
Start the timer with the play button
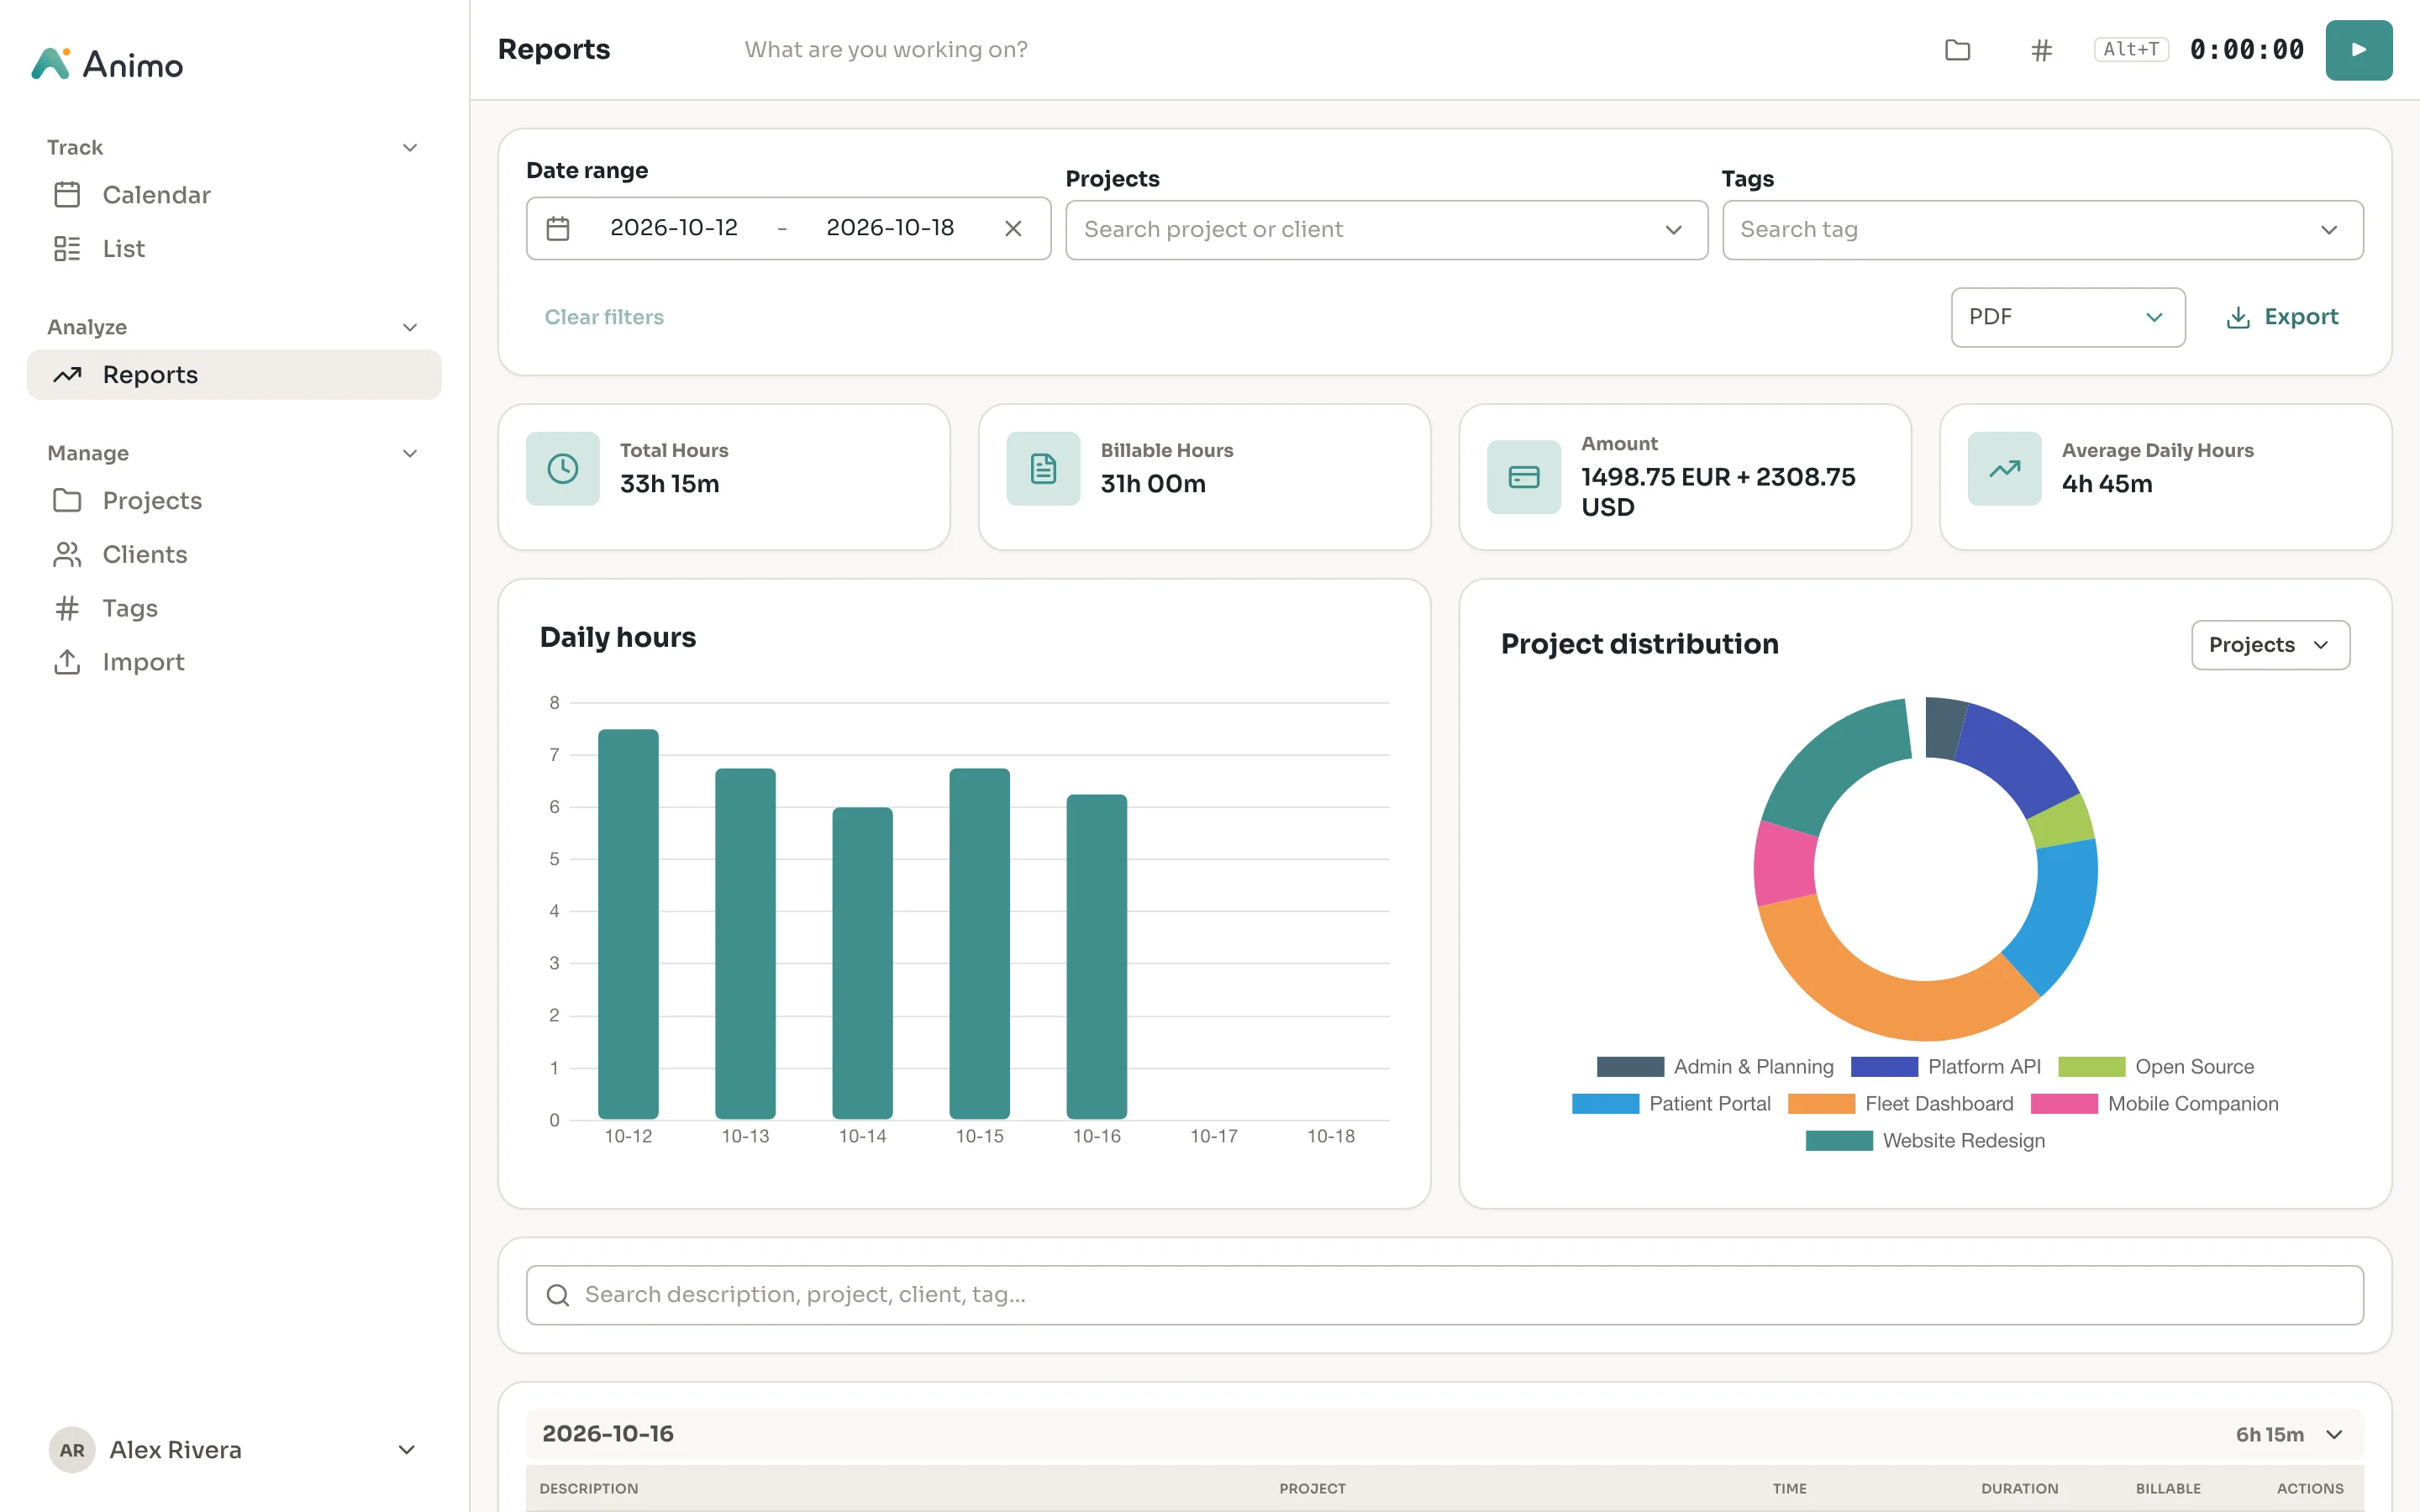2358,50
